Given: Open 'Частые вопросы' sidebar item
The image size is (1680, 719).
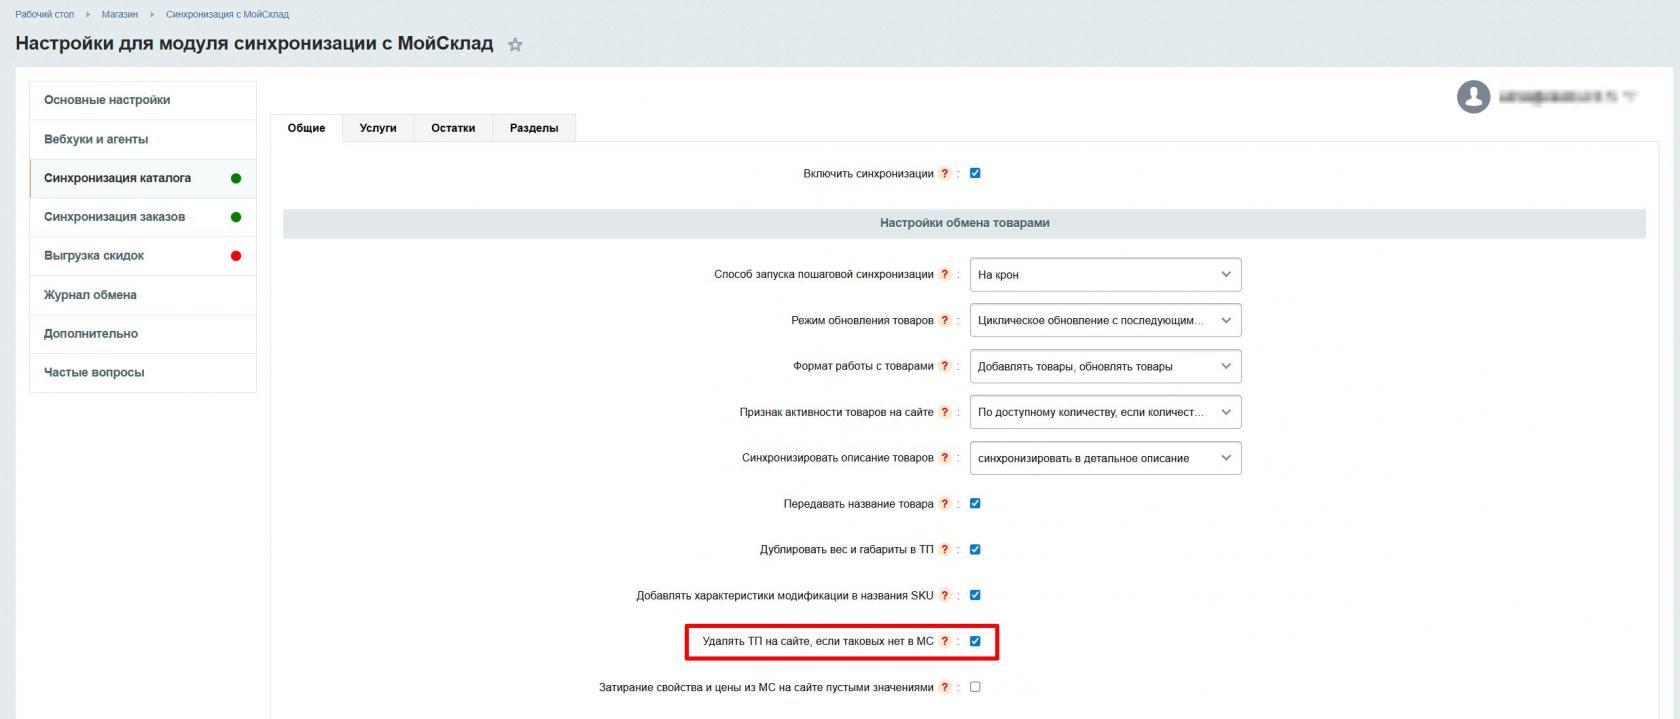Looking at the screenshot, I should [143, 373].
